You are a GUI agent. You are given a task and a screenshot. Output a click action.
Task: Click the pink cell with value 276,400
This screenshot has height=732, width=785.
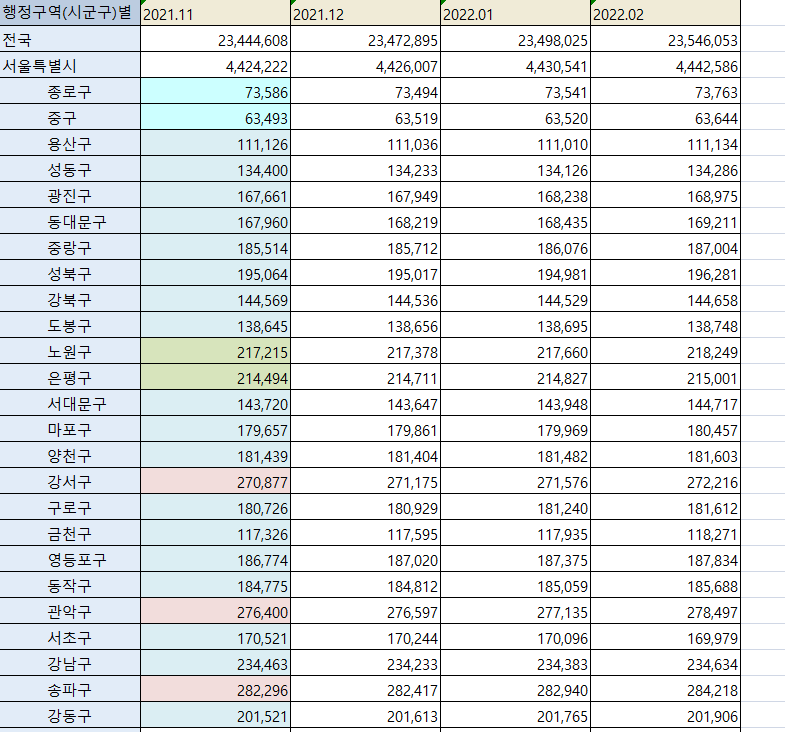215,611
